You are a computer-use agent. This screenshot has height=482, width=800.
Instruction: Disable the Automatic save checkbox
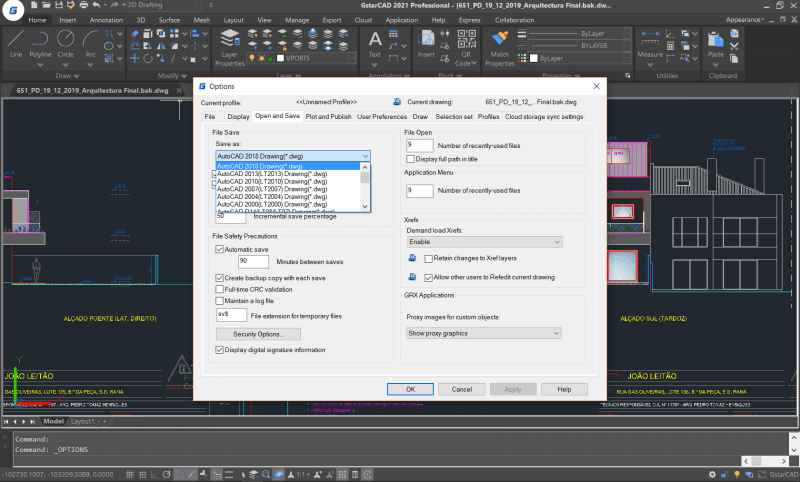click(x=220, y=248)
